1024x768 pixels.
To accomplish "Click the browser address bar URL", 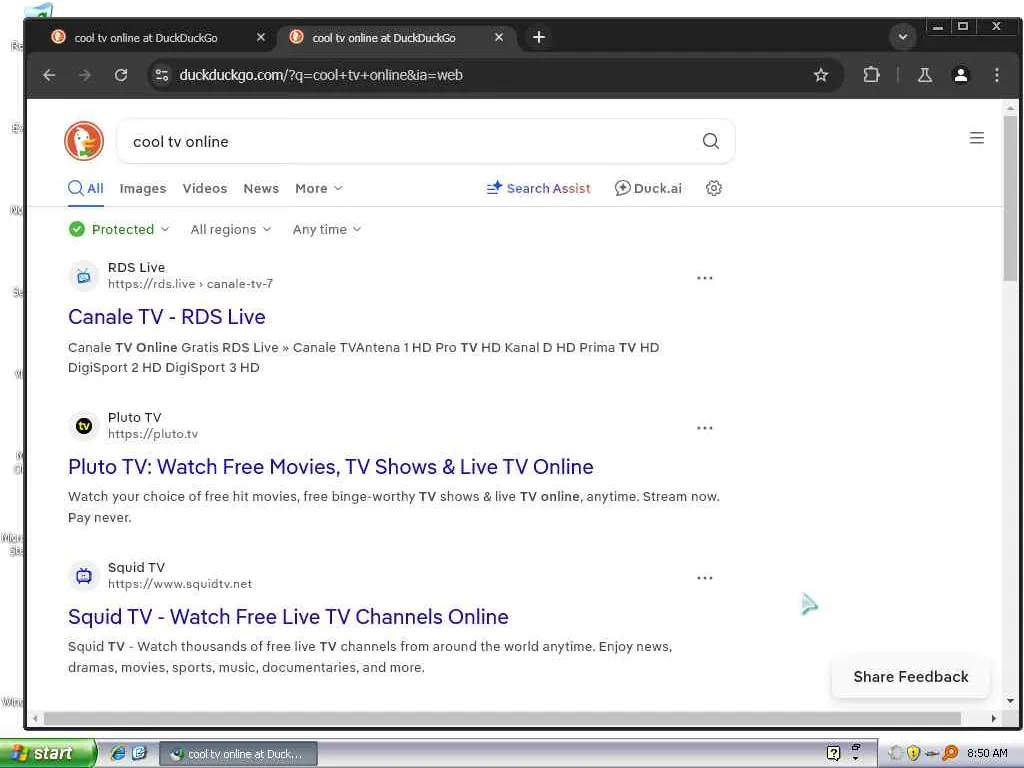I will tap(321, 75).
